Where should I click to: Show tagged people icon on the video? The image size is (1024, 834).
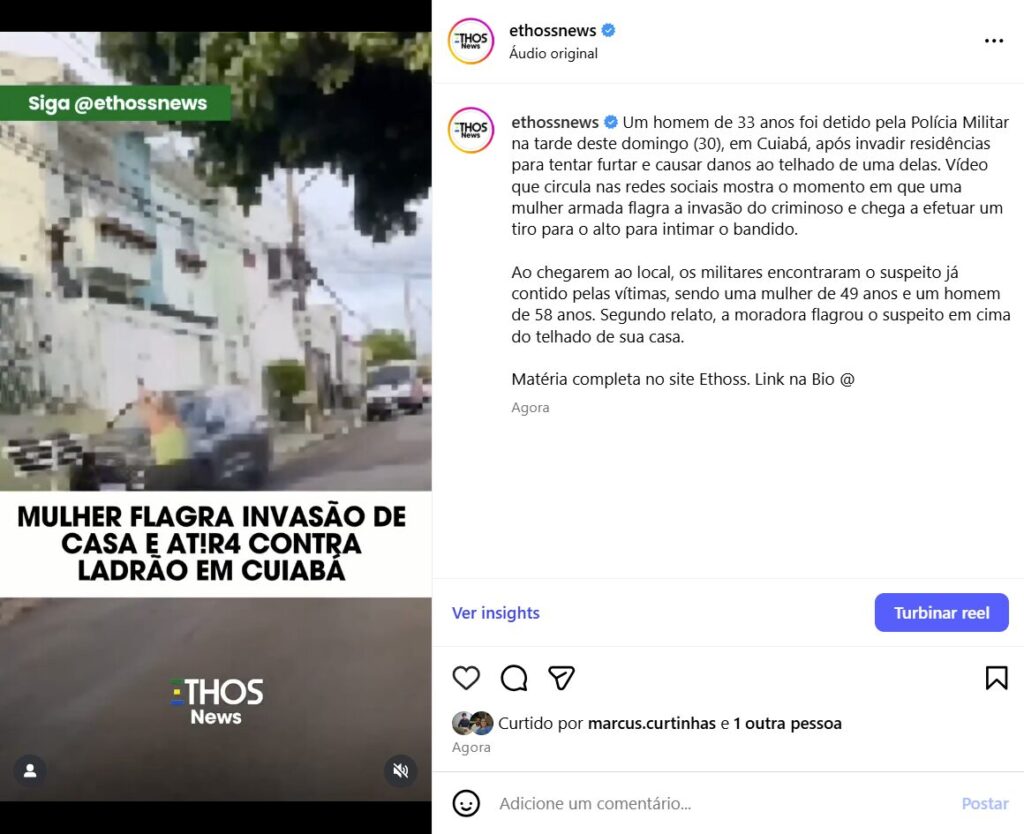coord(30,771)
